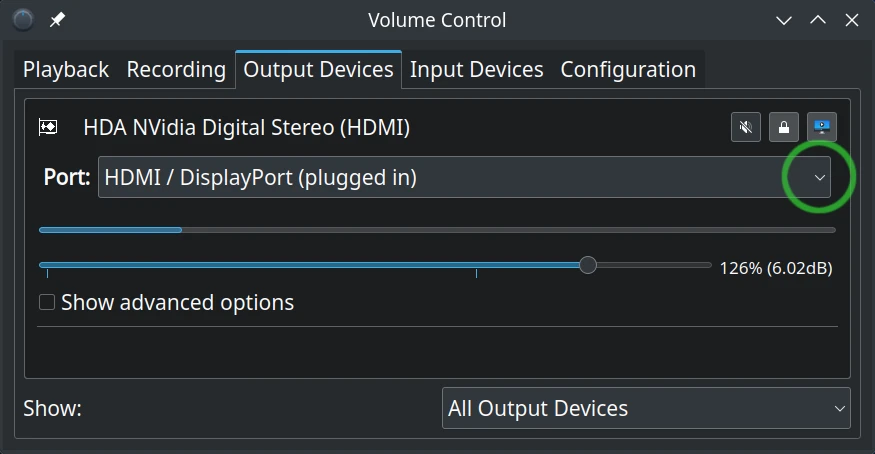875x454 pixels.
Task: Click the 100% mark on volume slider
Action: (476, 273)
